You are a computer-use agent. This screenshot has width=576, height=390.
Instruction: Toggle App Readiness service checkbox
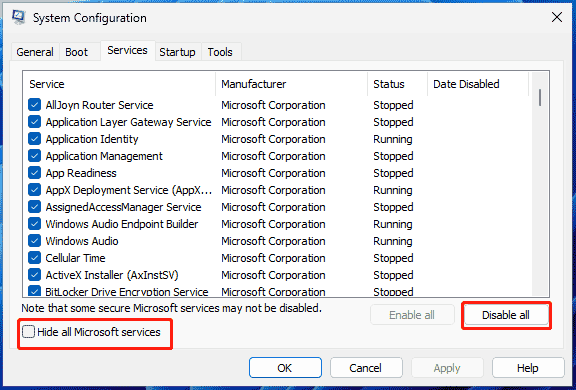(x=35, y=173)
